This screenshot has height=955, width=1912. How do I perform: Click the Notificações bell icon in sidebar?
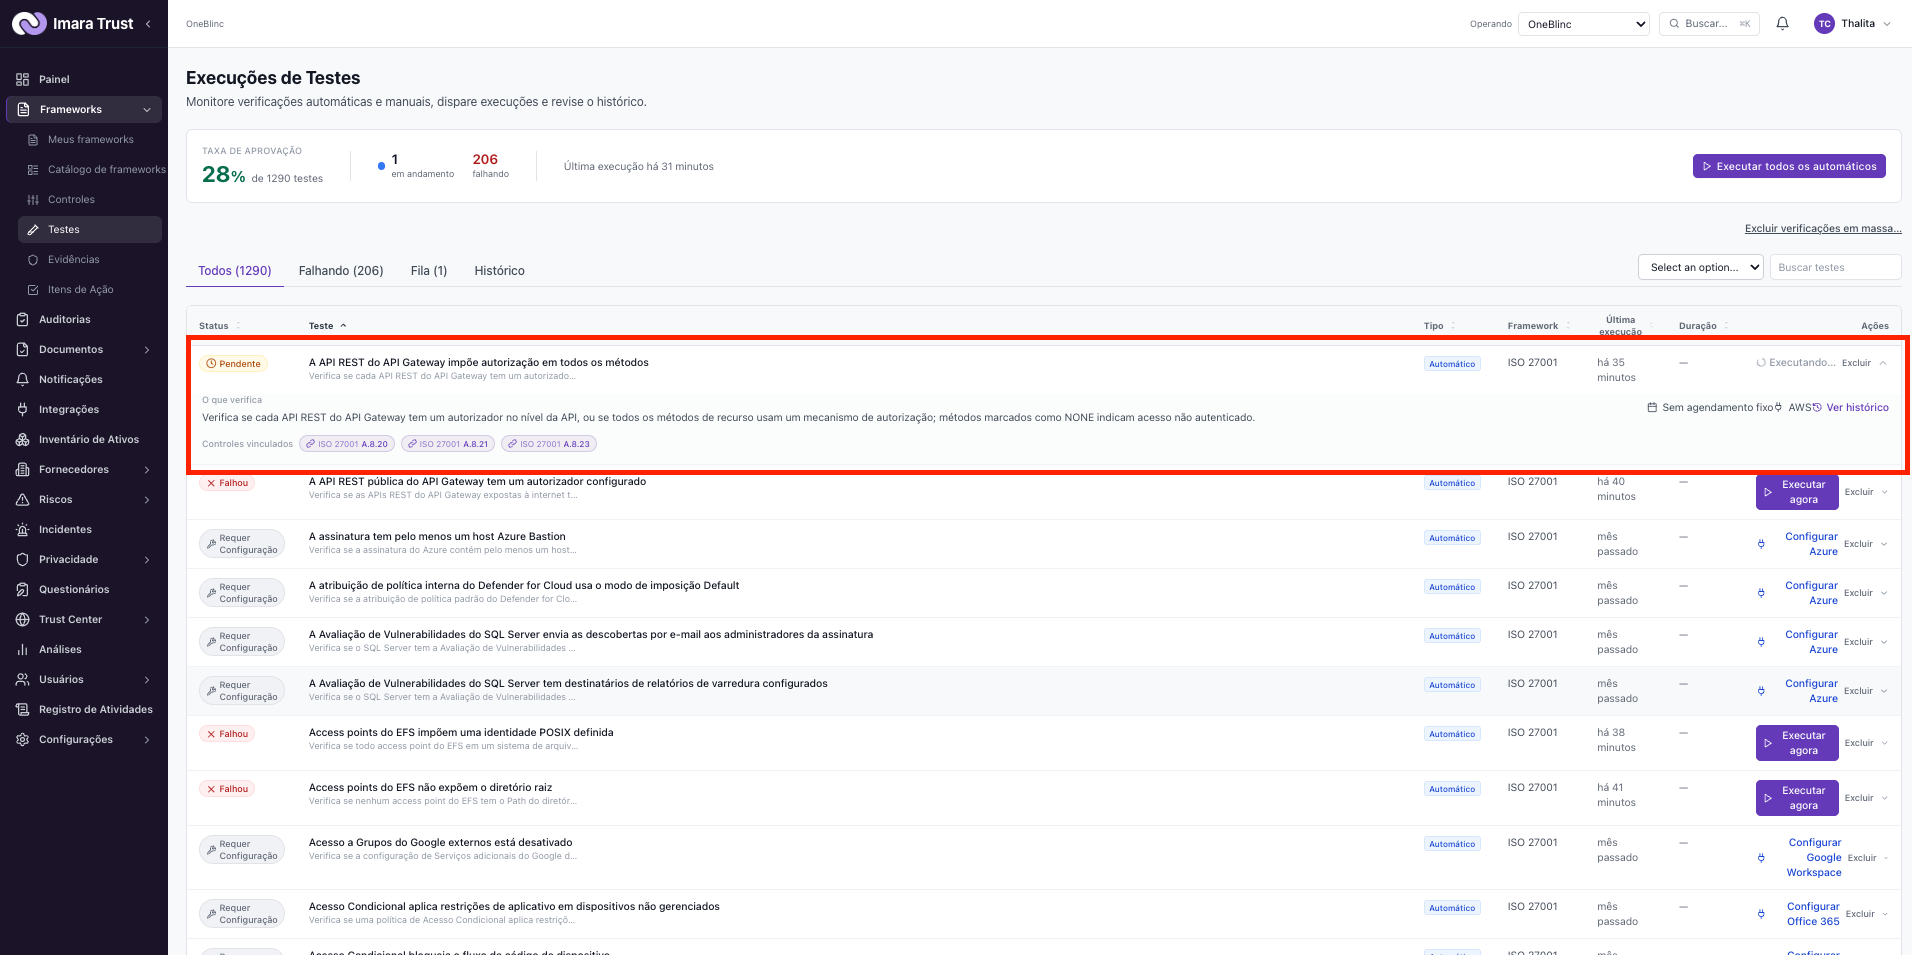22,379
